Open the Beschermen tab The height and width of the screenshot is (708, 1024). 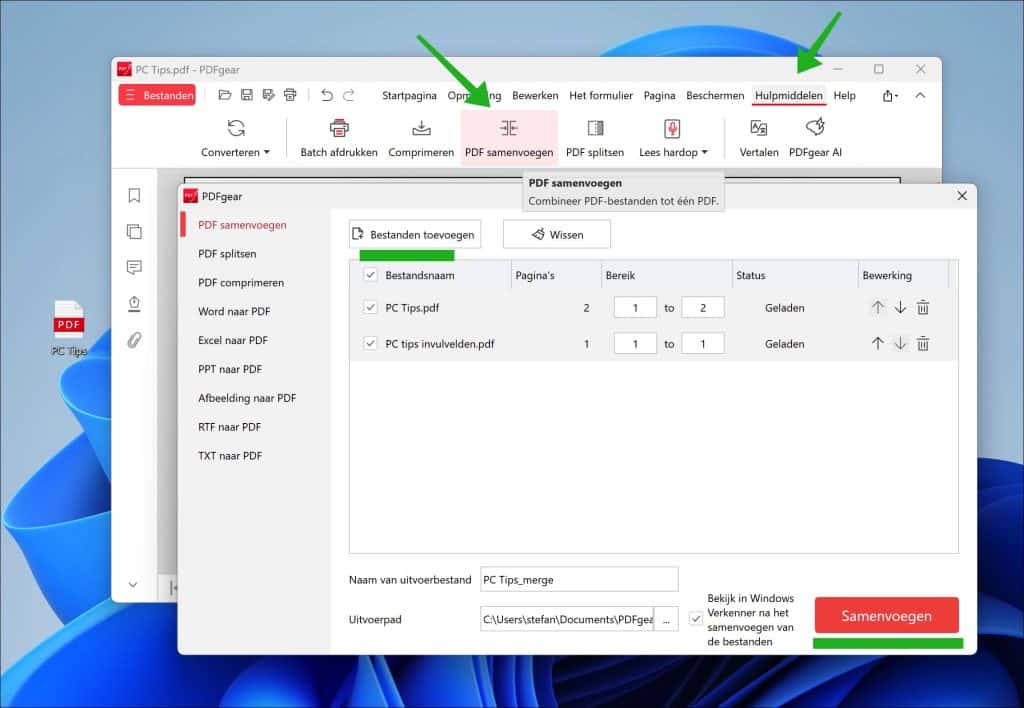click(715, 95)
